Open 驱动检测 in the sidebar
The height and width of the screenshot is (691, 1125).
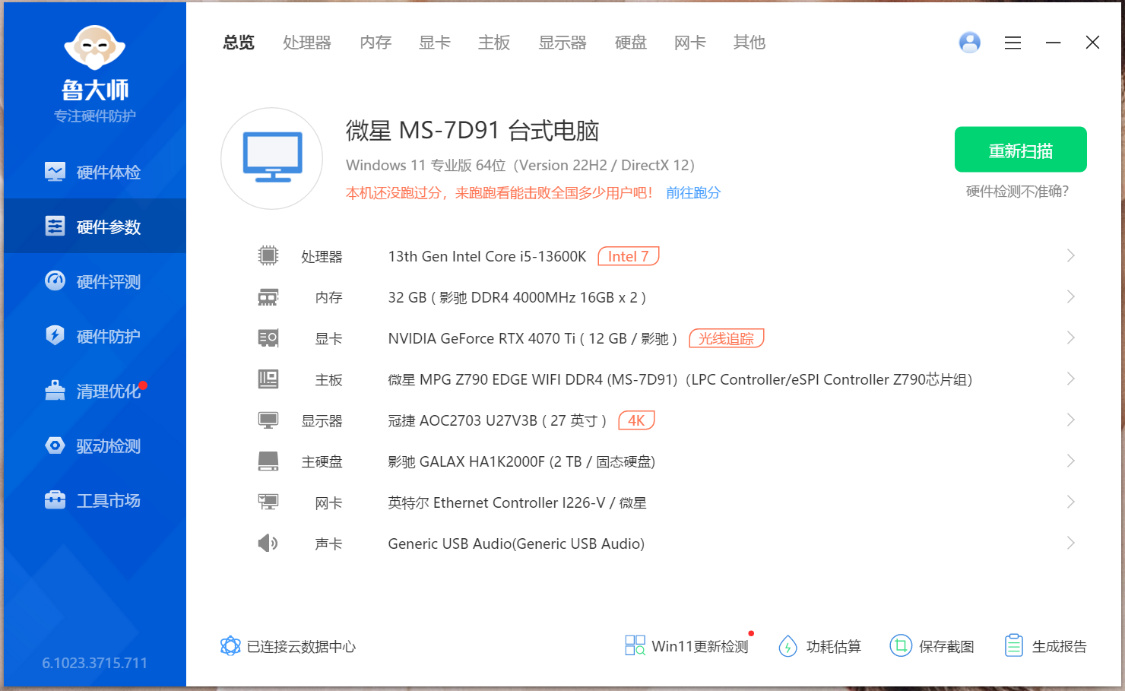pyautogui.click(x=95, y=446)
